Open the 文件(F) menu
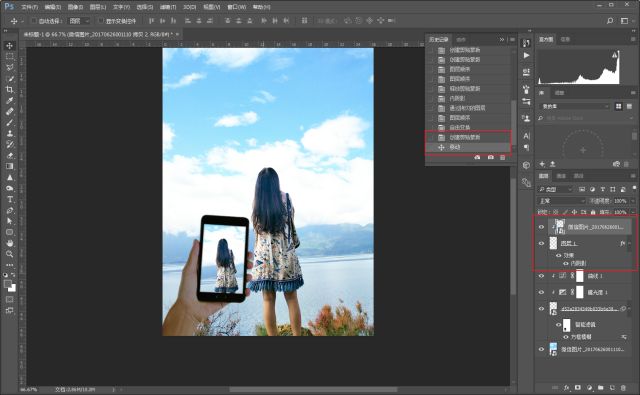The height and width of the screenshot is (395, 640). tap(29, 7)
